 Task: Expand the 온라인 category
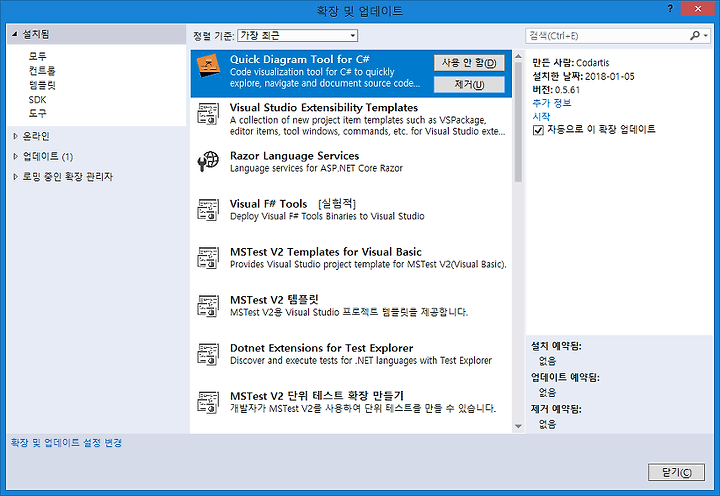click(15, 136)
